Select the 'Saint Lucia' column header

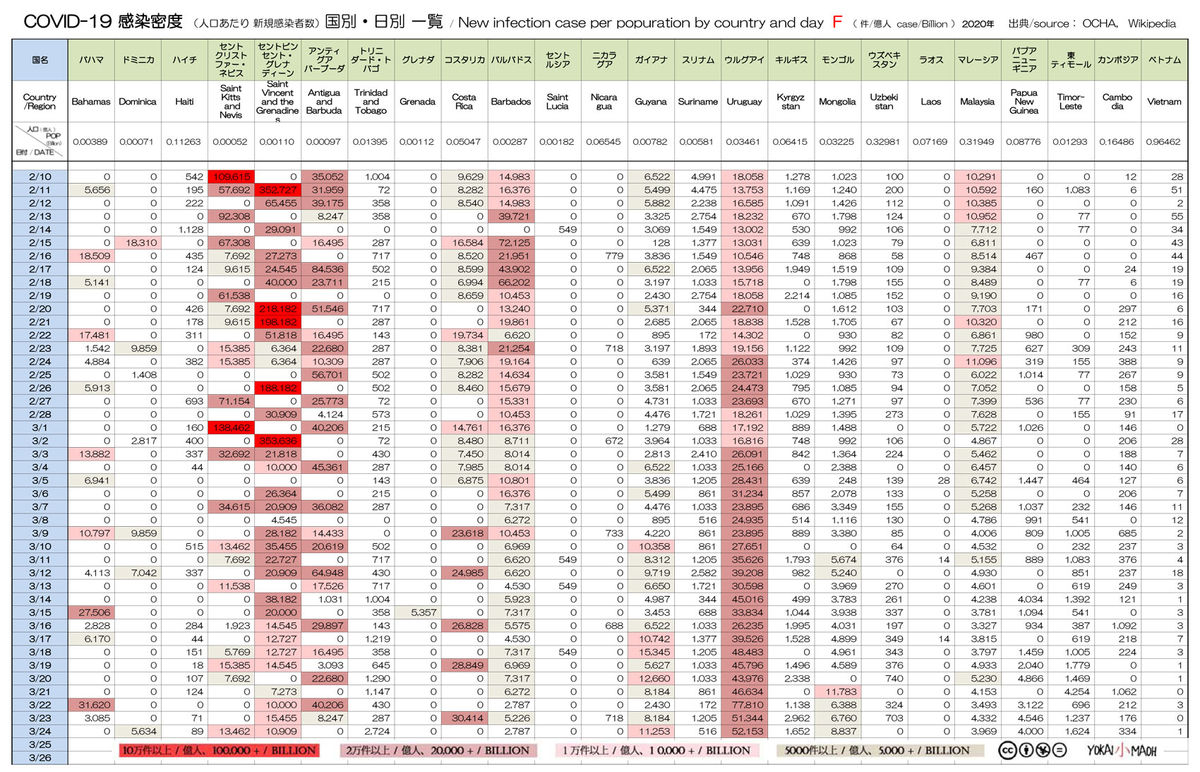pos(557,102)
